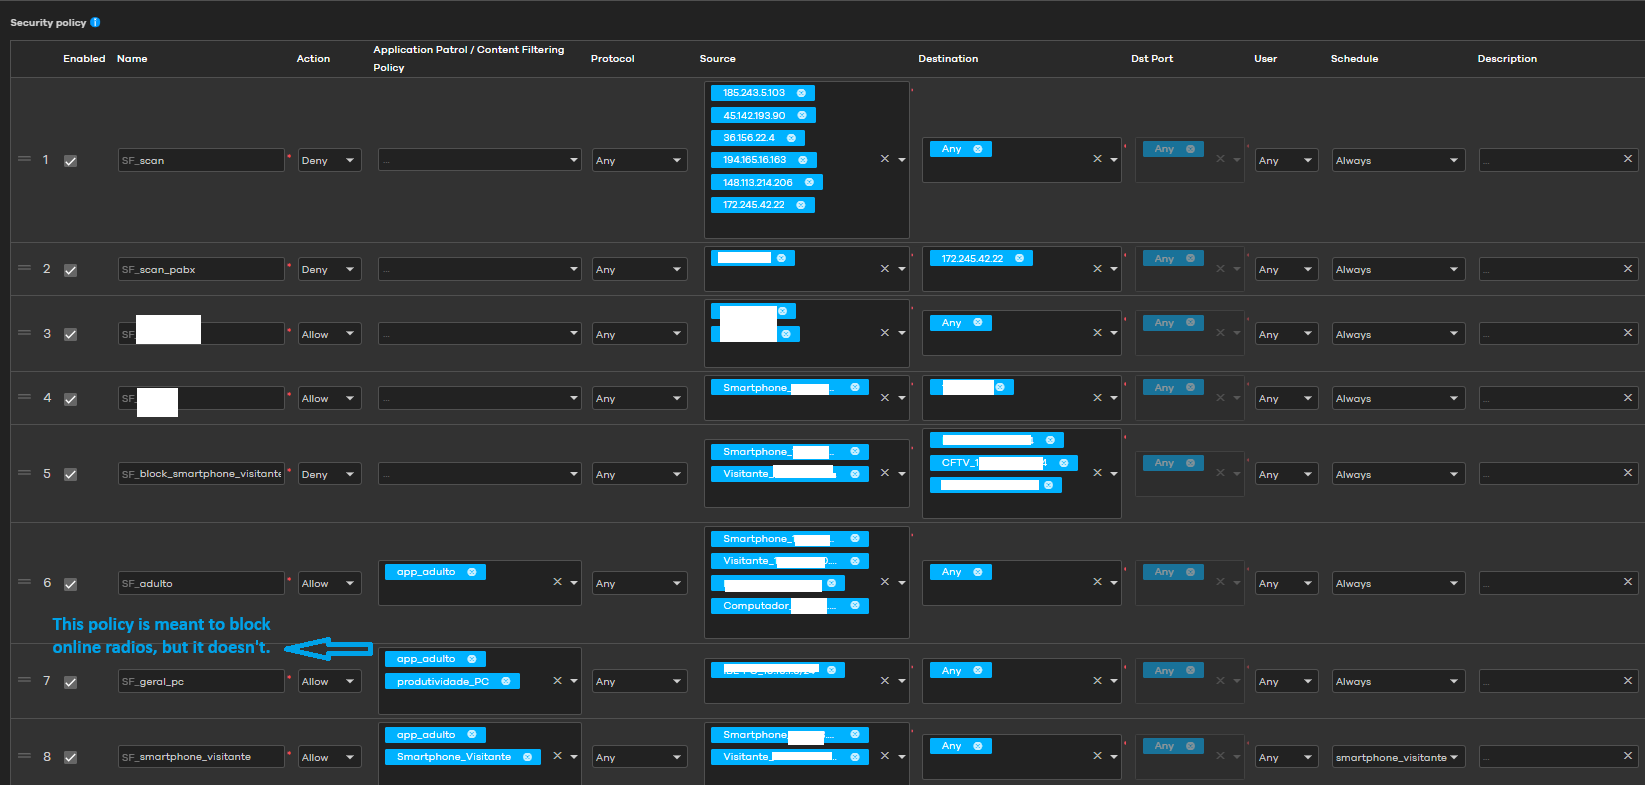Remove Computador source tag in SF_adulto row

[855, 605]
